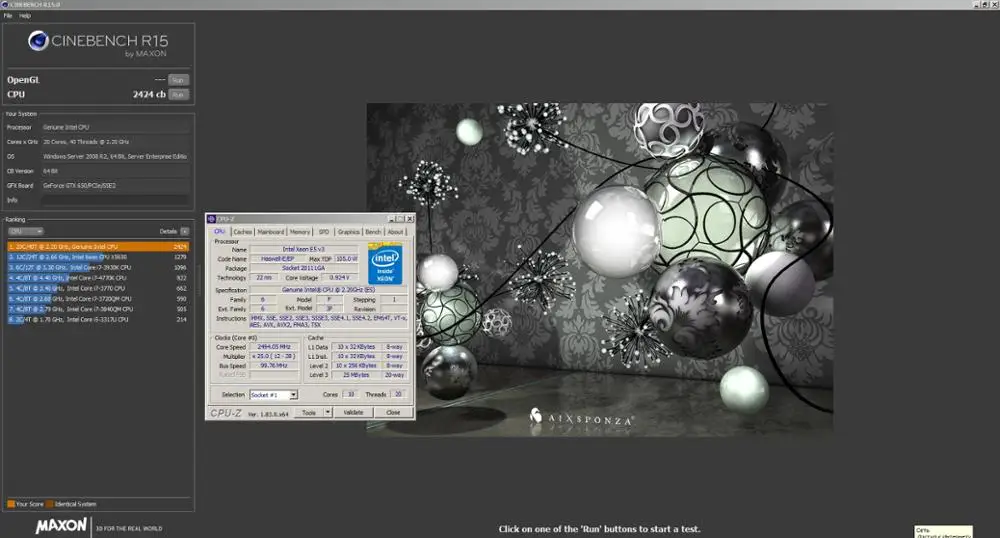Open the Help menu
Screen dimensions: 1000x538
(25, 16)
